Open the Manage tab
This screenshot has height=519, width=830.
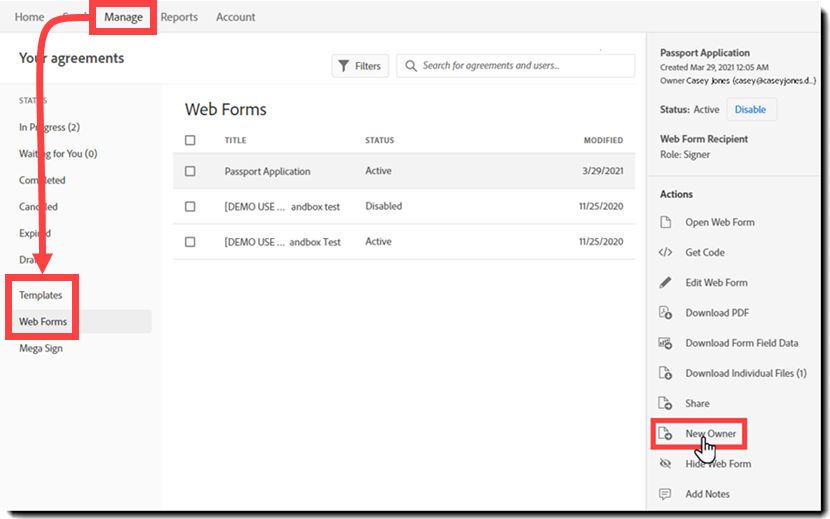tap(123, 17)
